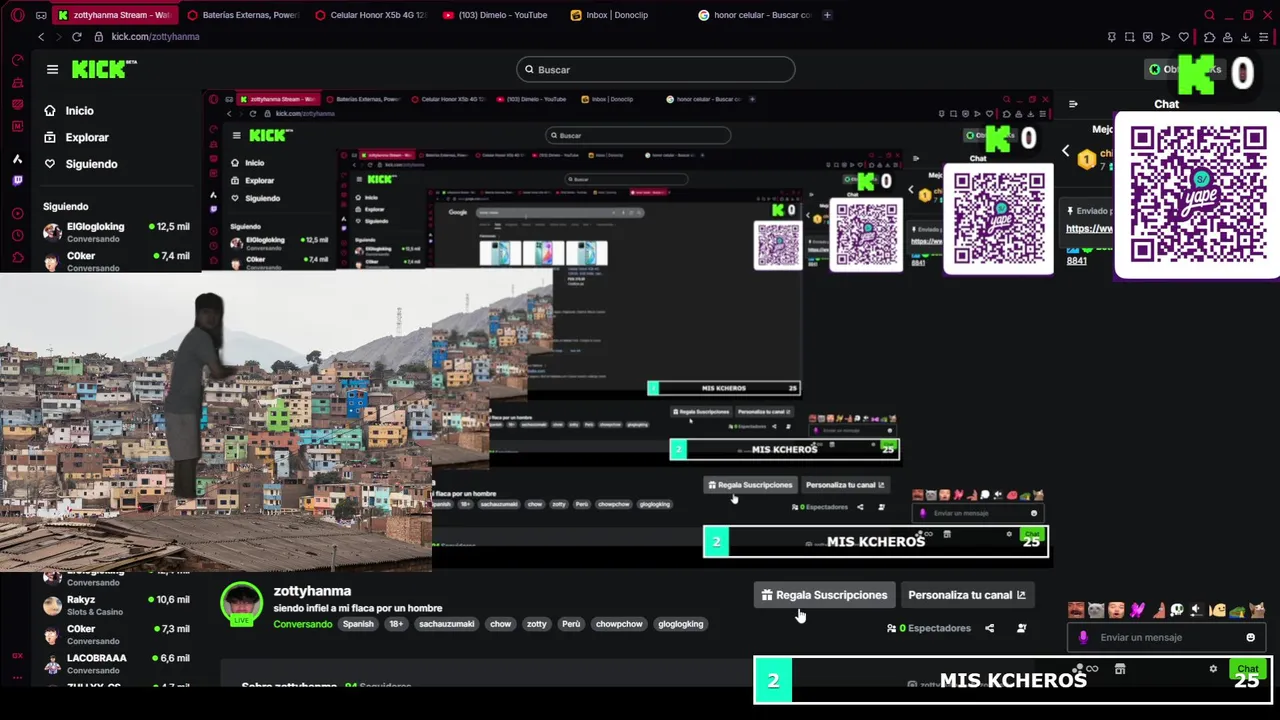1280x720 pixels.
Task: Open Opera main menu logo
Action: point(17,15)
